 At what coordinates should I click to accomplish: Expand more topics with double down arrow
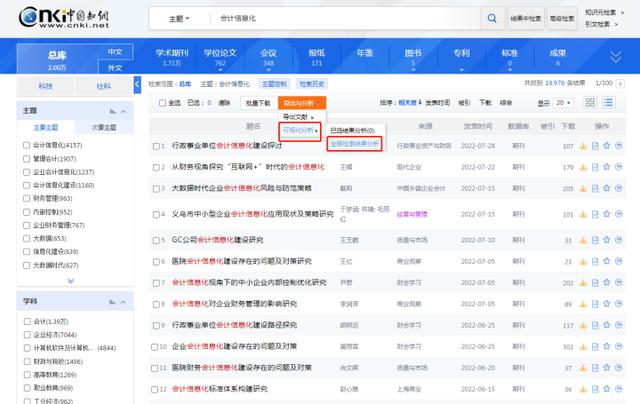tap(71, 281)
